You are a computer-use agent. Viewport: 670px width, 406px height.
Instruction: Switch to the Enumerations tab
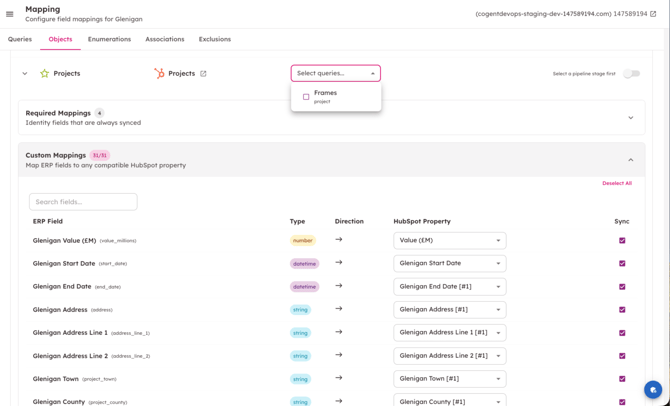coord(109,39)
